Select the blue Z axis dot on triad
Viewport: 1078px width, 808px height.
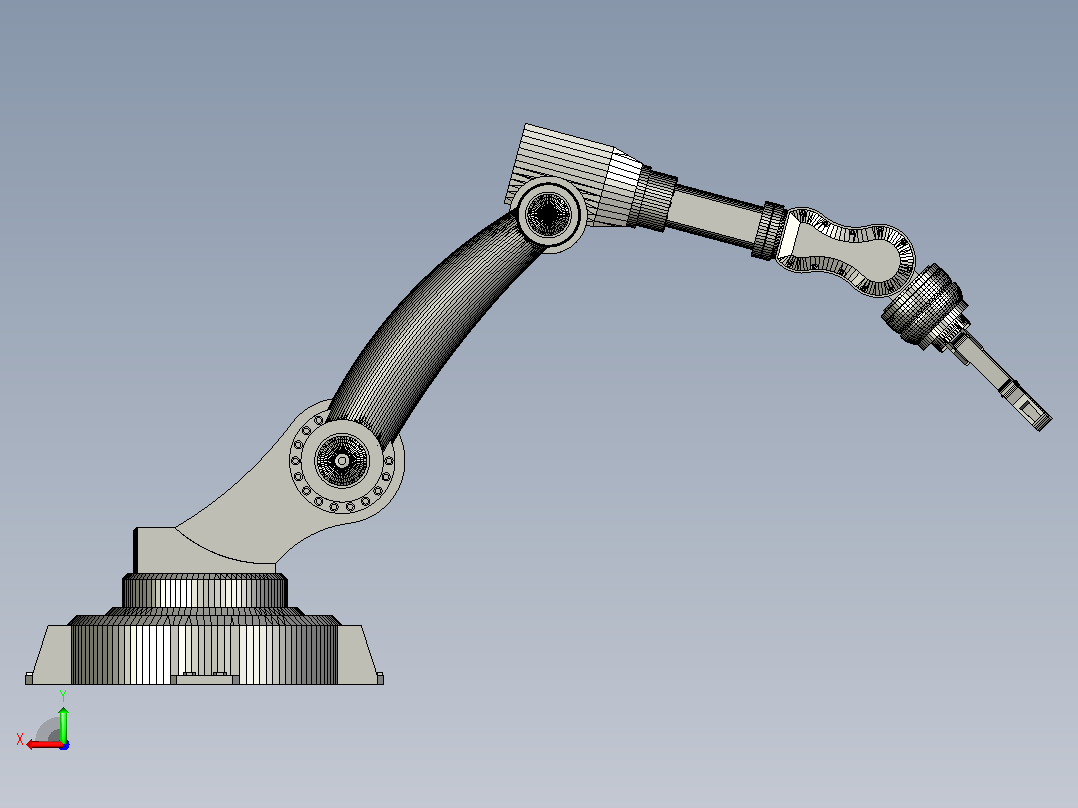(64, 745)
